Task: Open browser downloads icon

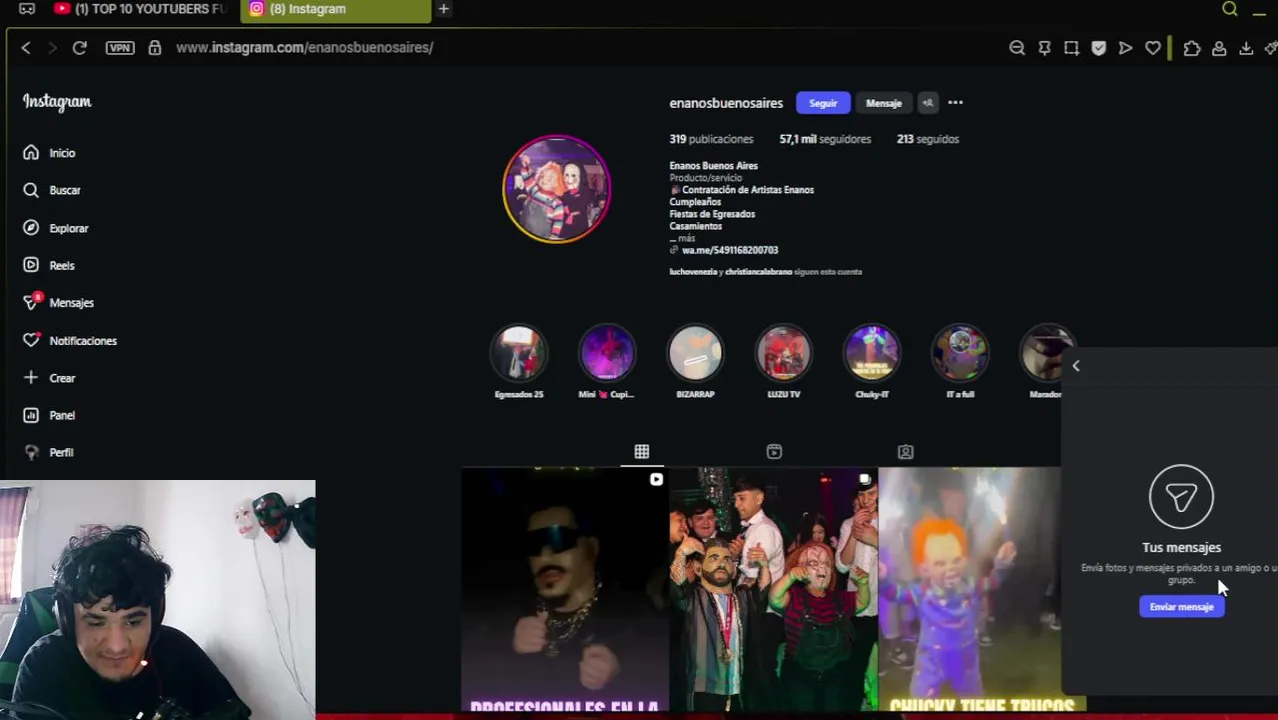Action: point(1246,47)
